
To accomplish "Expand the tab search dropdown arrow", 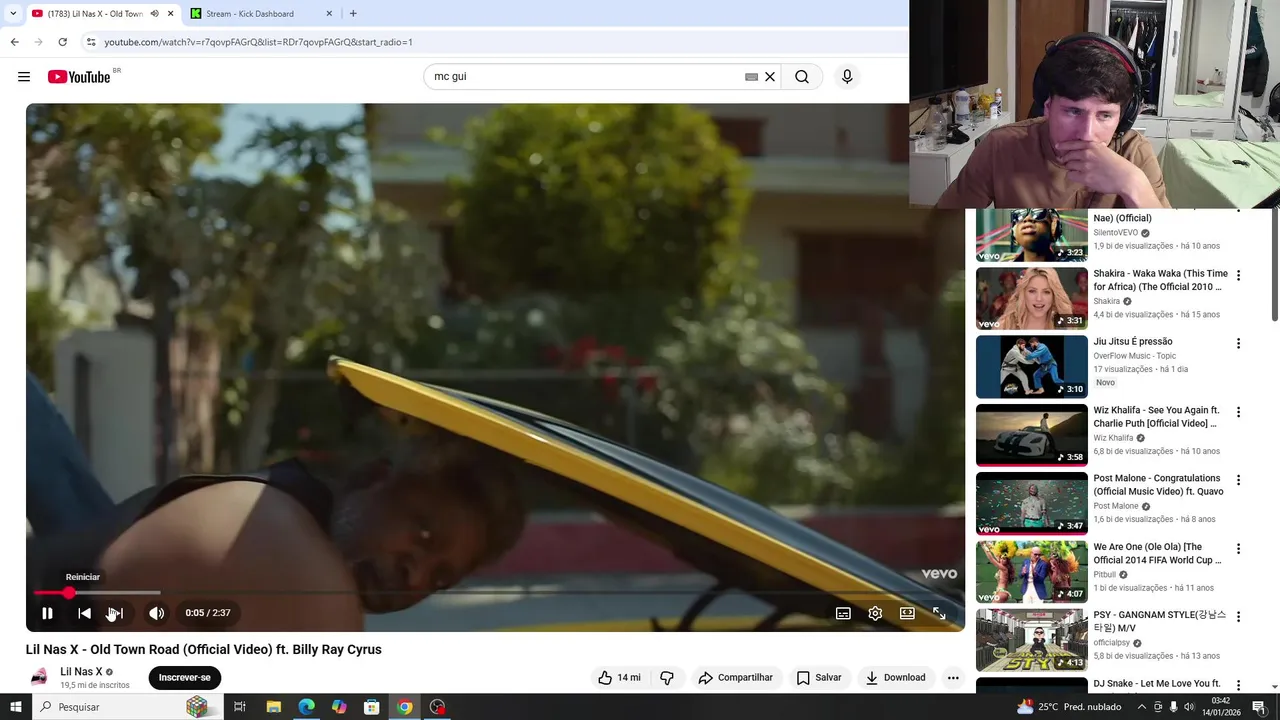I will [x=12, y=14].
